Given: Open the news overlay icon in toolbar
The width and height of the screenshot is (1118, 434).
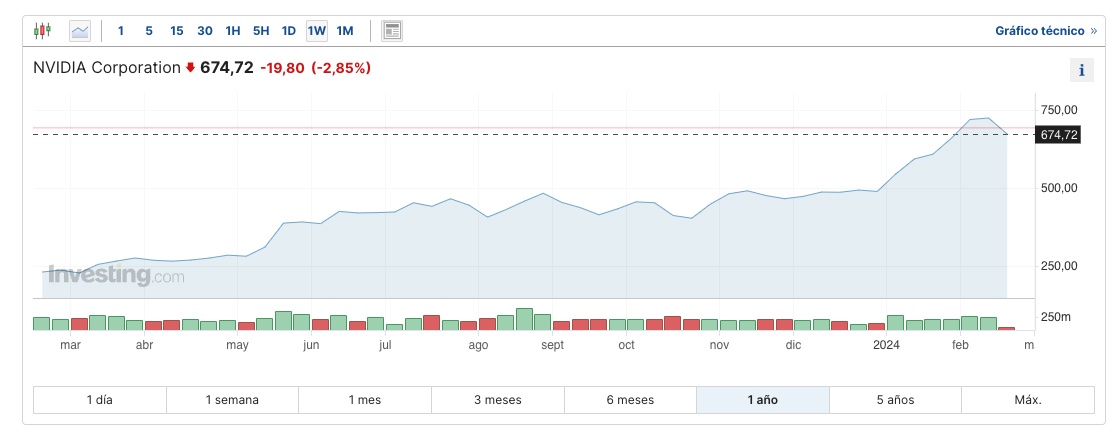Looking at the screenshot, I should click(392, 31).
